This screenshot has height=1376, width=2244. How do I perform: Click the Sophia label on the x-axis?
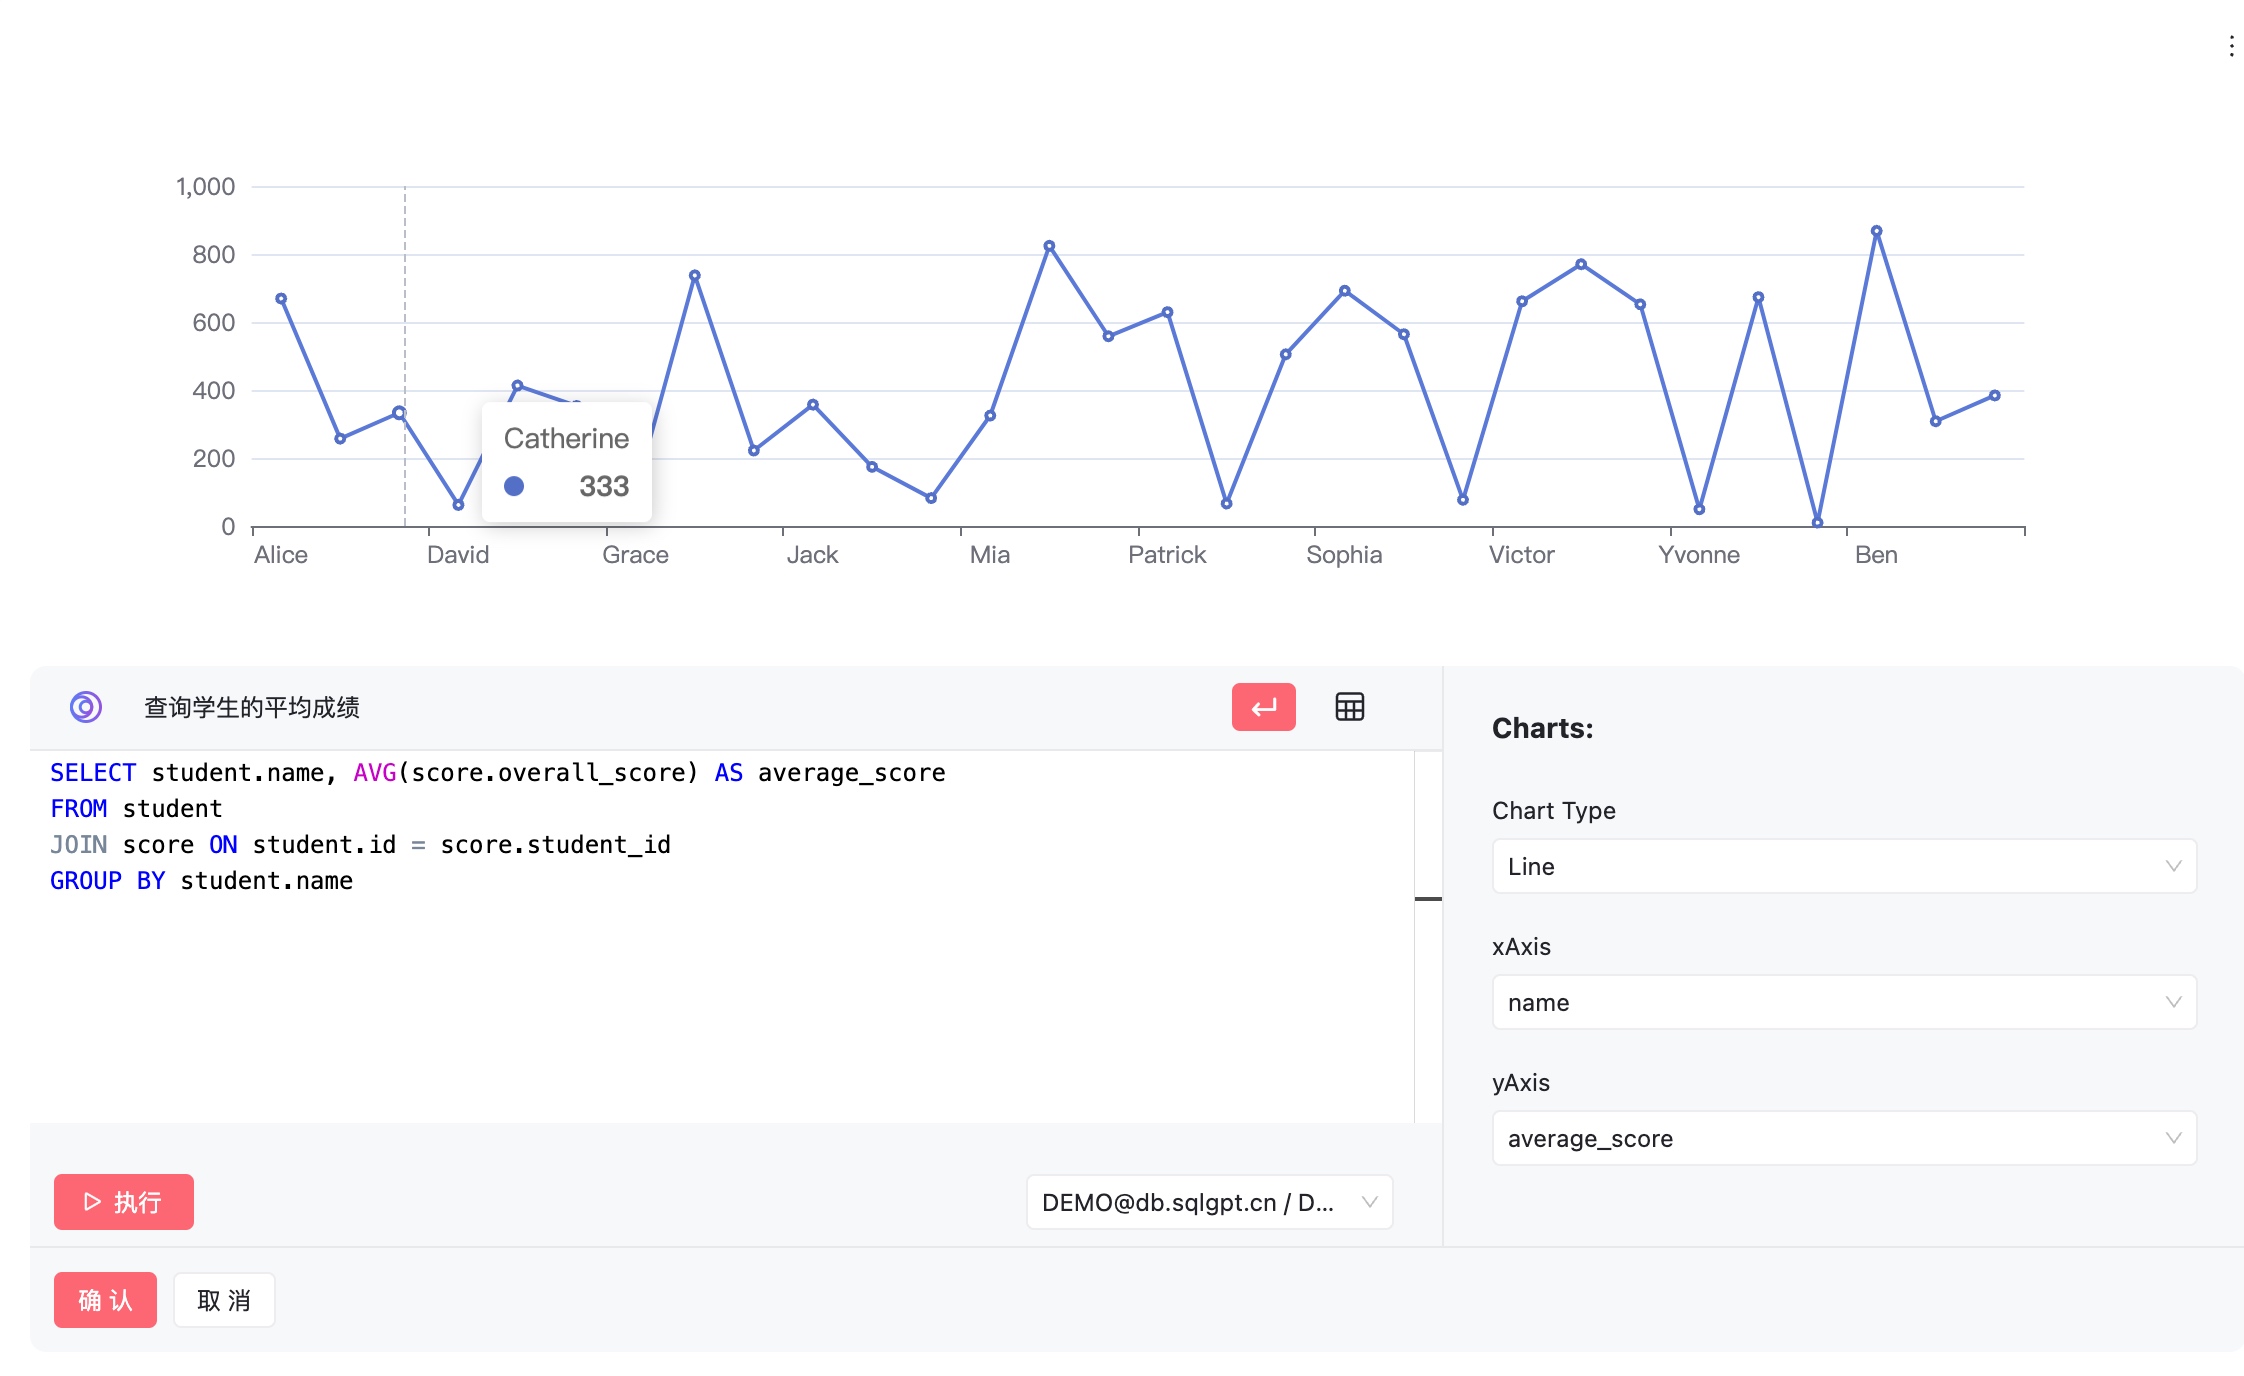pos(1343,555)
